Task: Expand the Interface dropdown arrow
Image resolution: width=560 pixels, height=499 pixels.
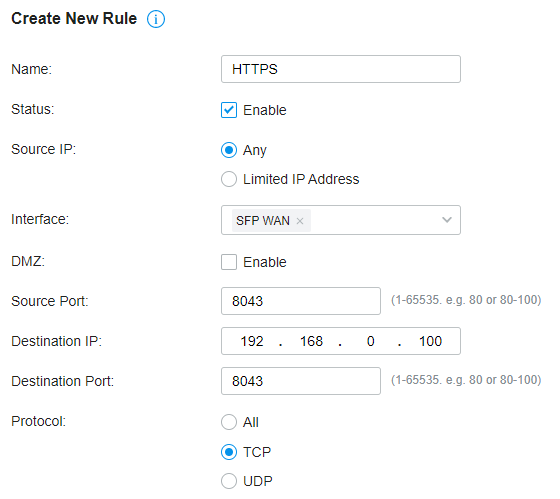Action: point(447,220)
